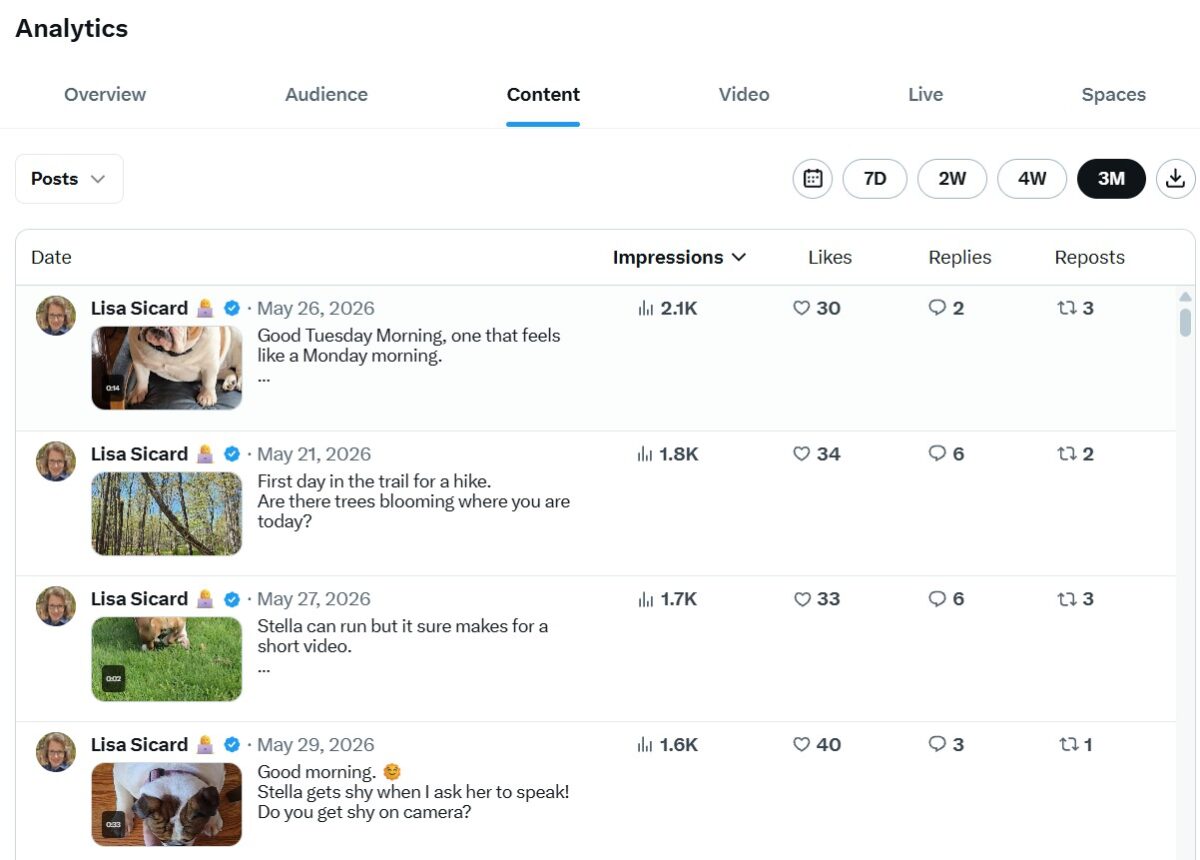This screenshot has height=860, width=1200.
Task: Click Lisa Sicard name on May 21 post
Action: (x=139, y=455)
